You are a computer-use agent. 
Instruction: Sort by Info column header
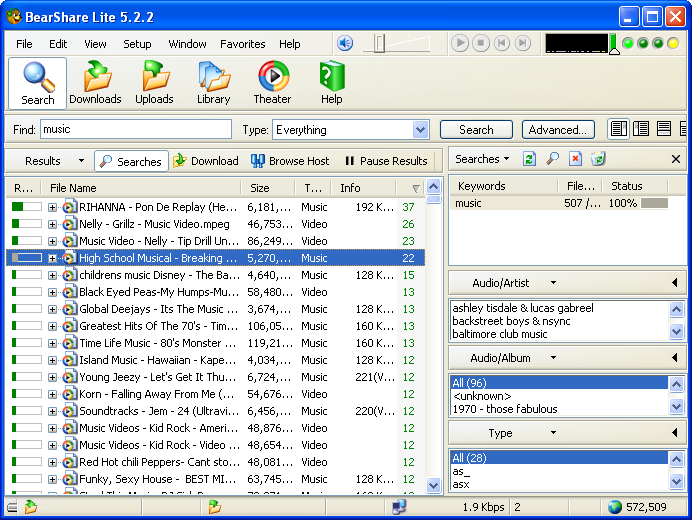[x=365, y=188]
